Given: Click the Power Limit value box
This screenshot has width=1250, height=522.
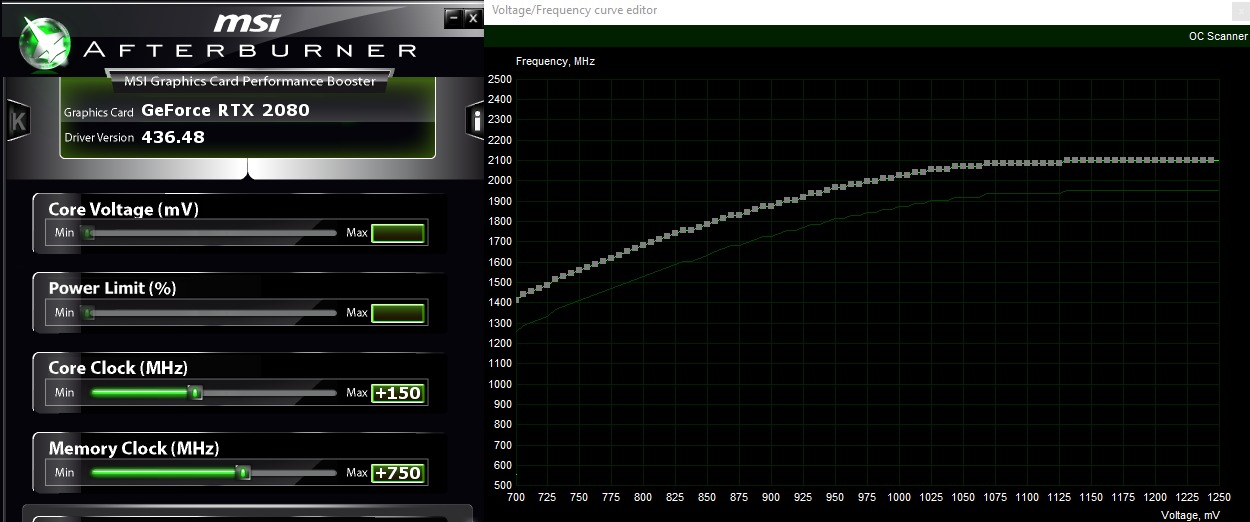Looking at the screenshot, I should point(398,313).
